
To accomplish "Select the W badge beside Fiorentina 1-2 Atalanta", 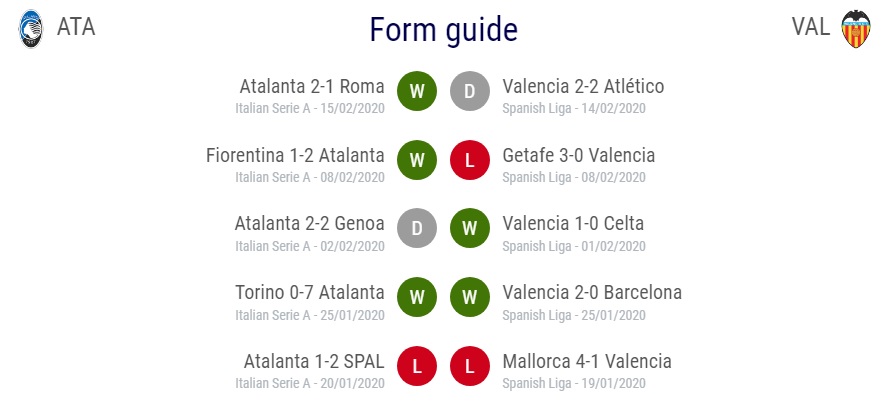I will [417, 160].
